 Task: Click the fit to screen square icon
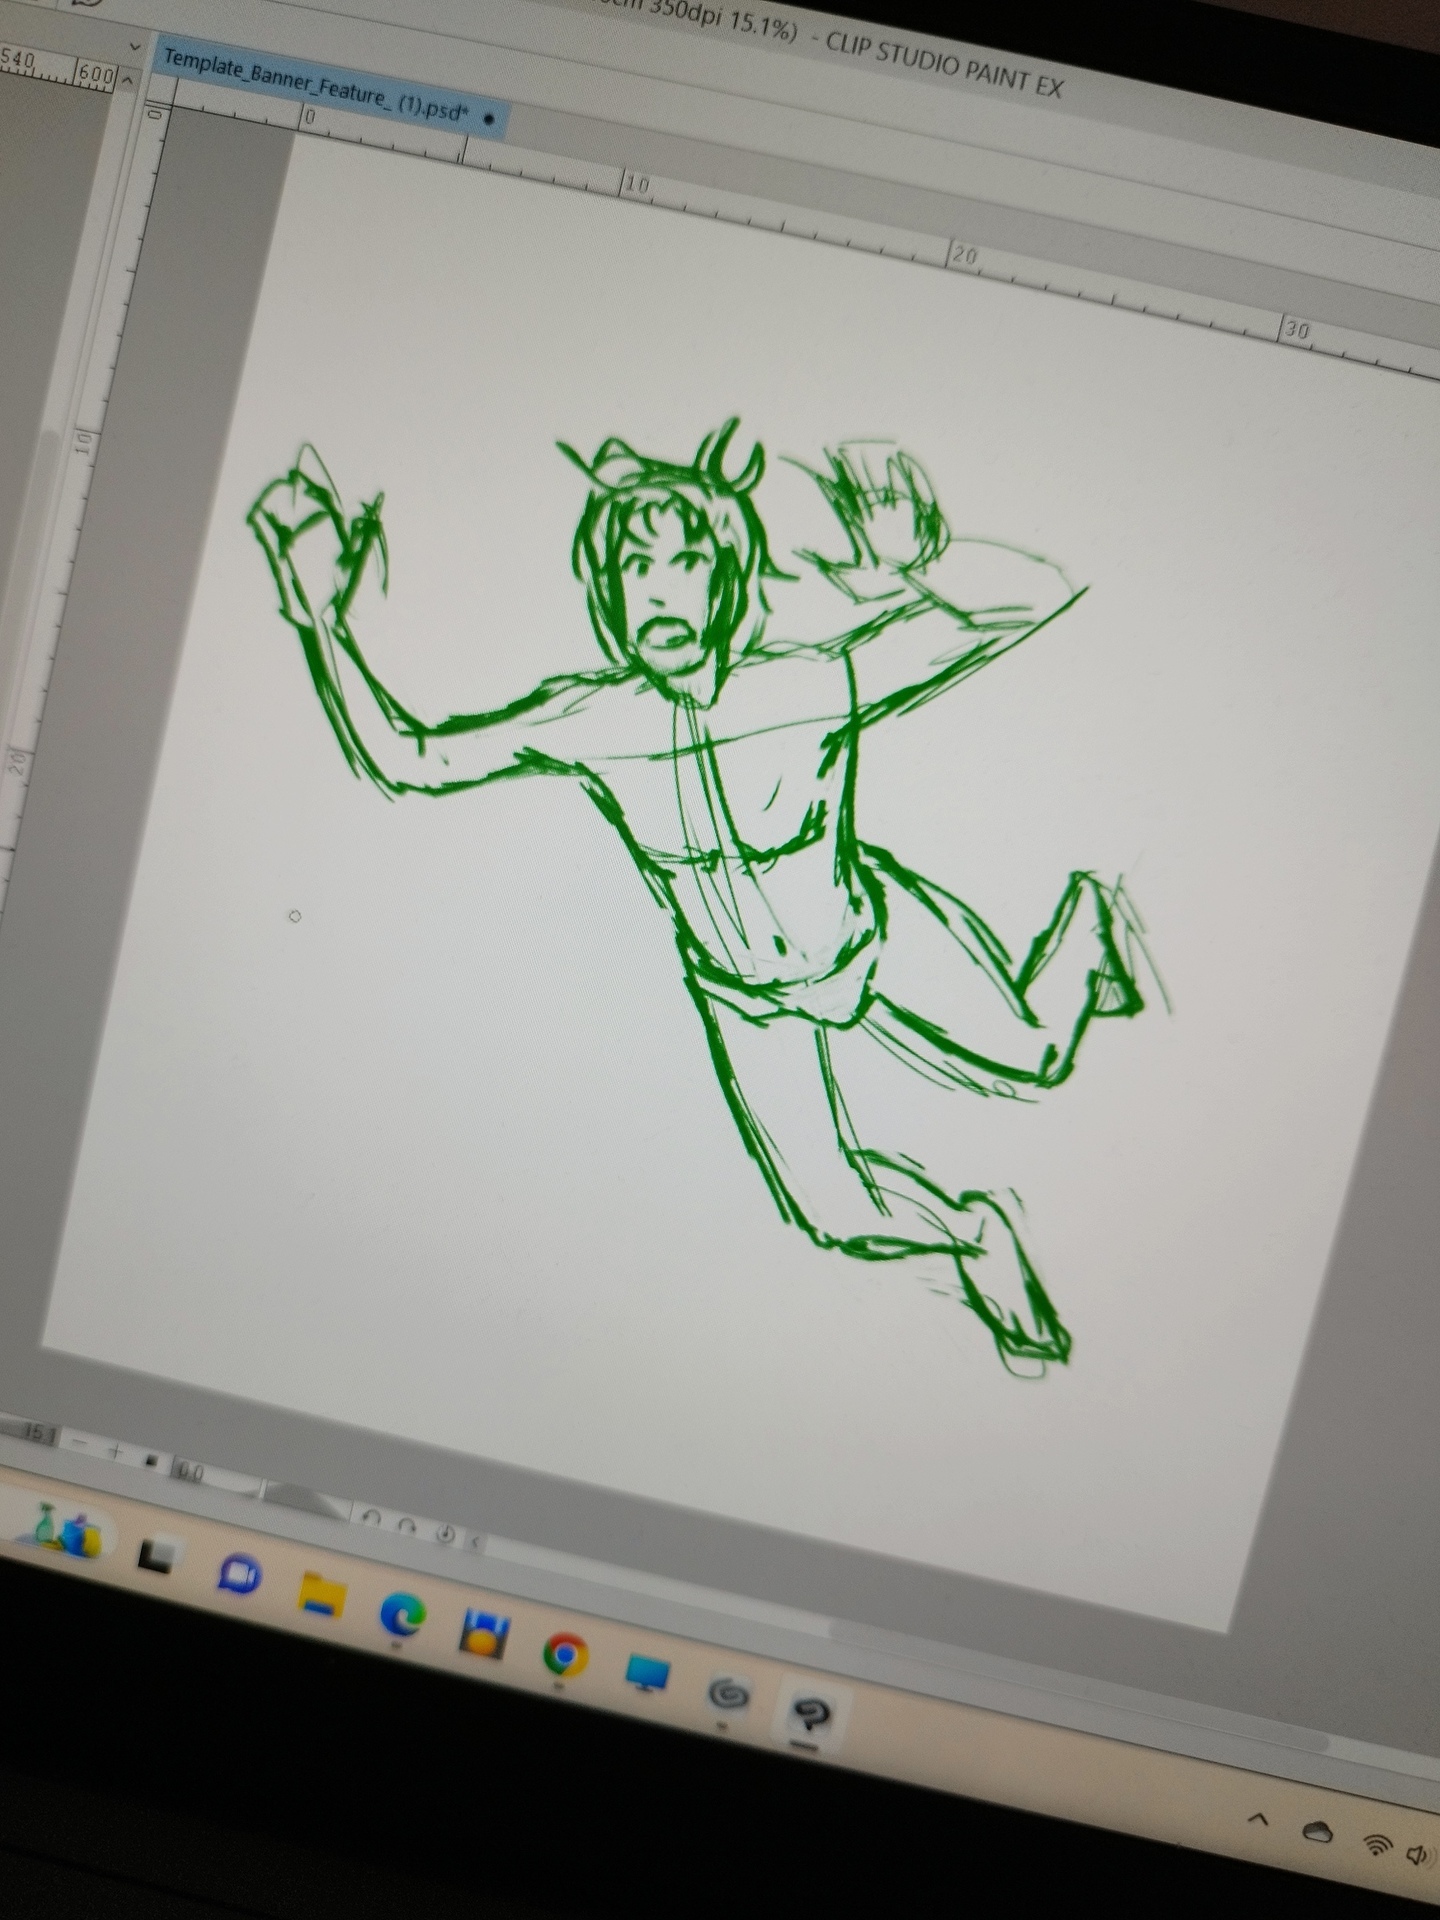(151, 1461)
